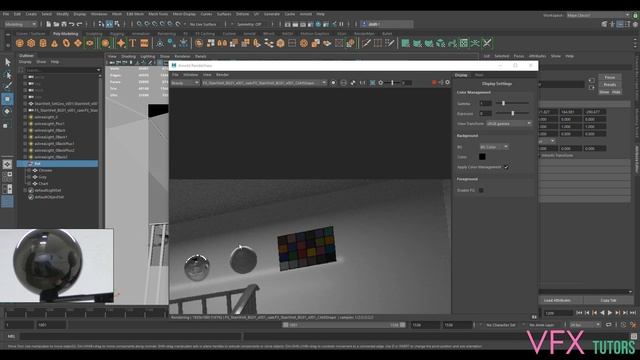This screenshot has width=640, height=360.
Task: Click the four-pane layout icon in toolbox
Action: click(7, 177)
